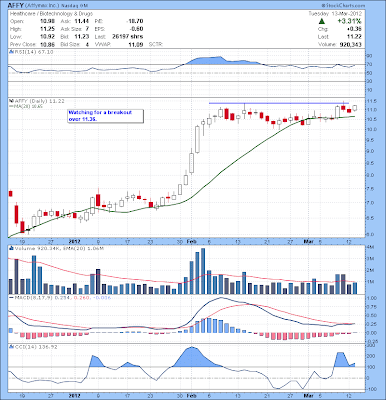Click the small icon beside Volume label
Image resolution: width=386 pixels, height=400 pixels.
[11, 248]
